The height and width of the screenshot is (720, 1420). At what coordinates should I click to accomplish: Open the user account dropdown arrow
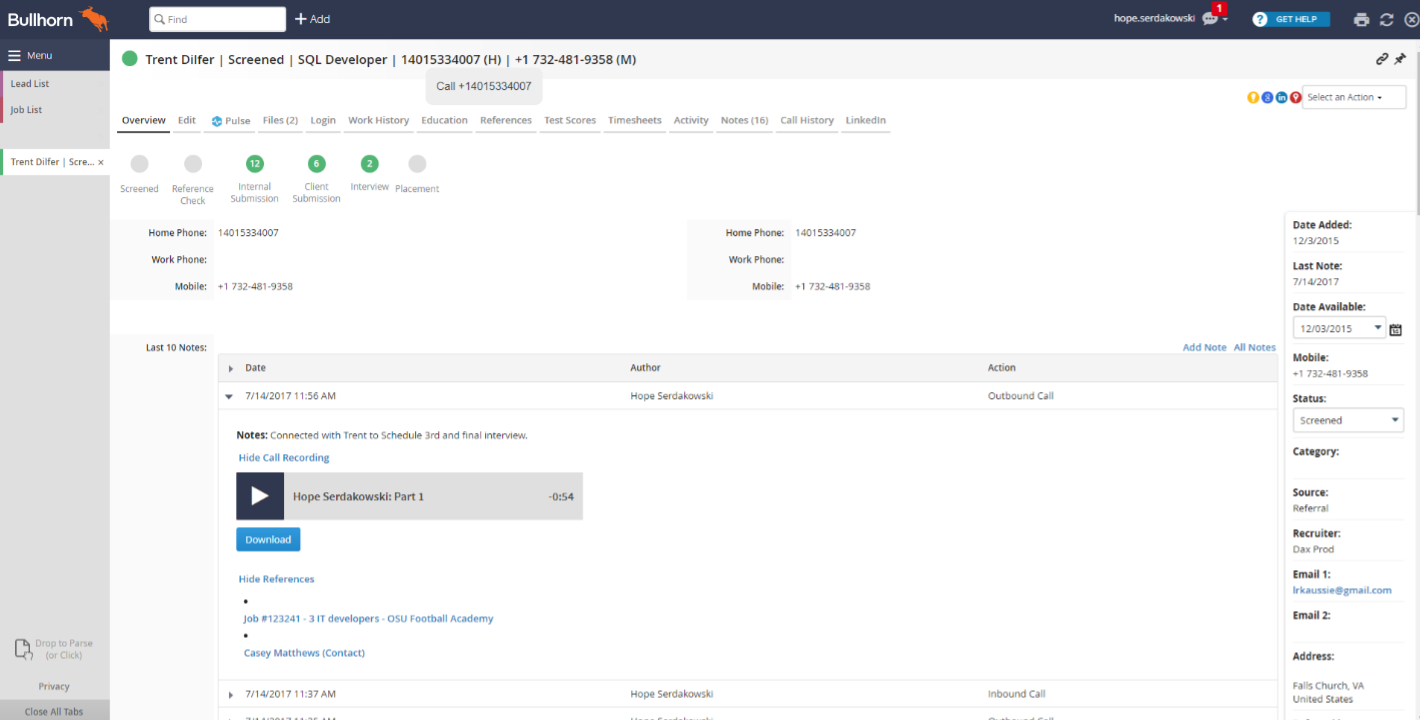click(x=1226, y=20)
